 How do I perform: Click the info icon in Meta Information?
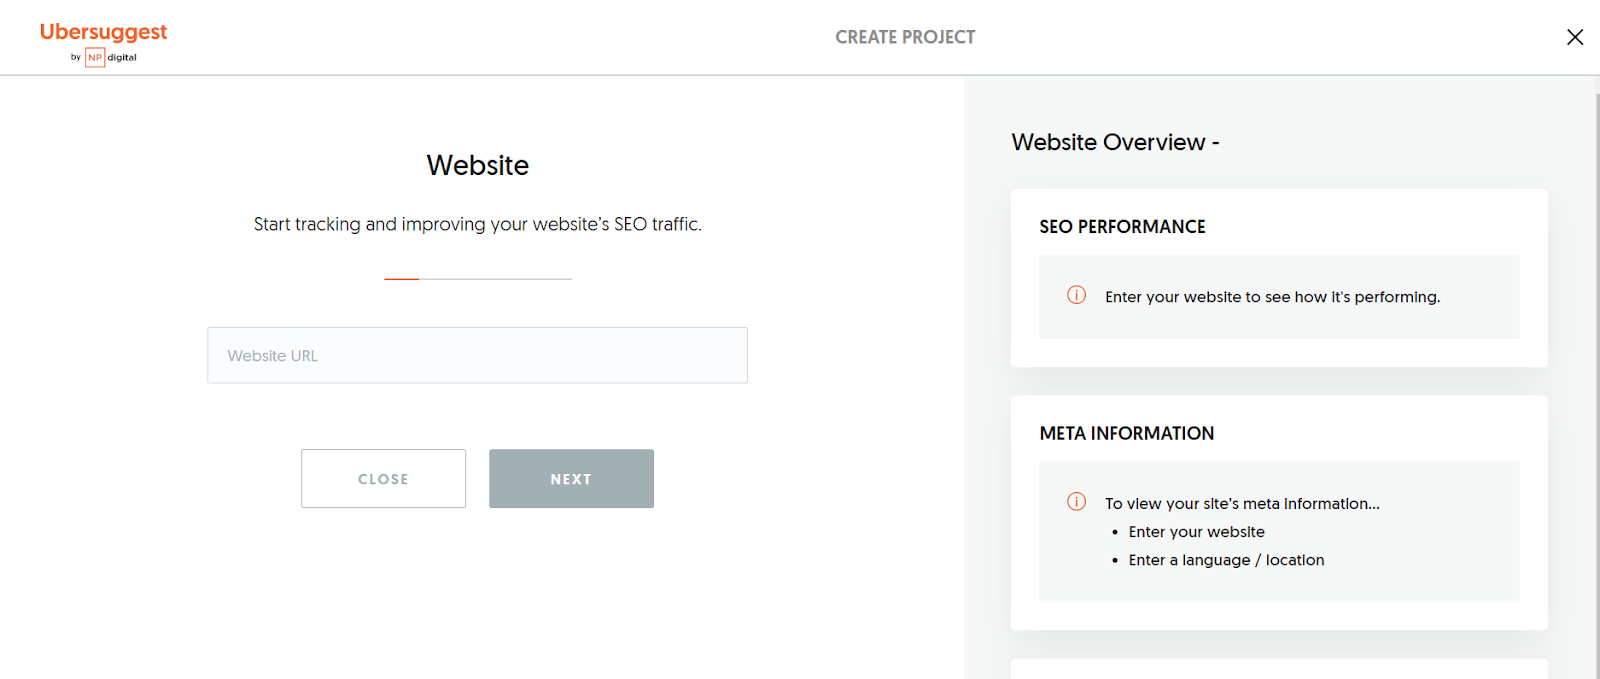pyautogui.click(x=1076, y=502)
